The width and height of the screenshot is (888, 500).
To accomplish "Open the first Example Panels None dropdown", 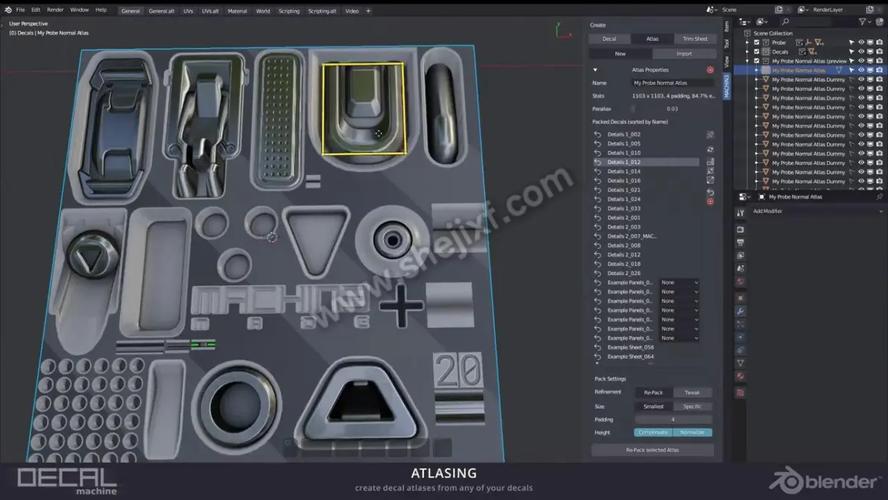I will tap(679, 283).
